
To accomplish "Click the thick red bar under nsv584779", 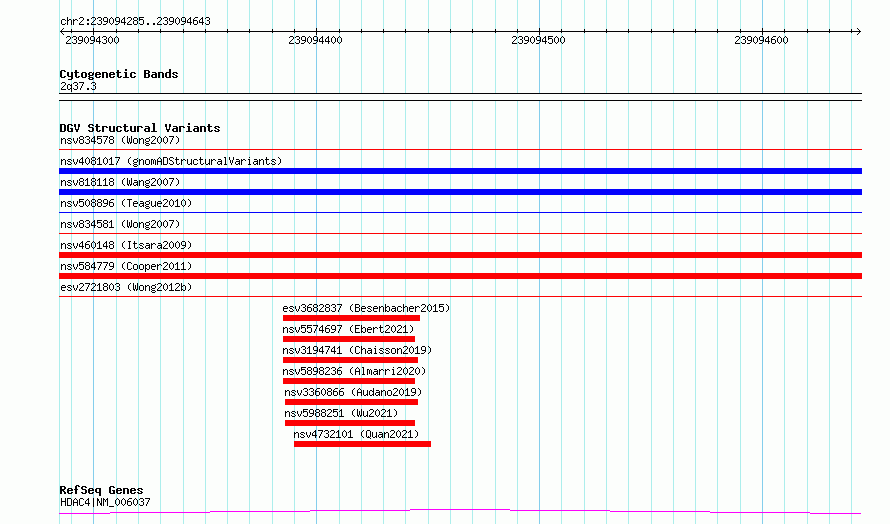I will click(460, 276).
